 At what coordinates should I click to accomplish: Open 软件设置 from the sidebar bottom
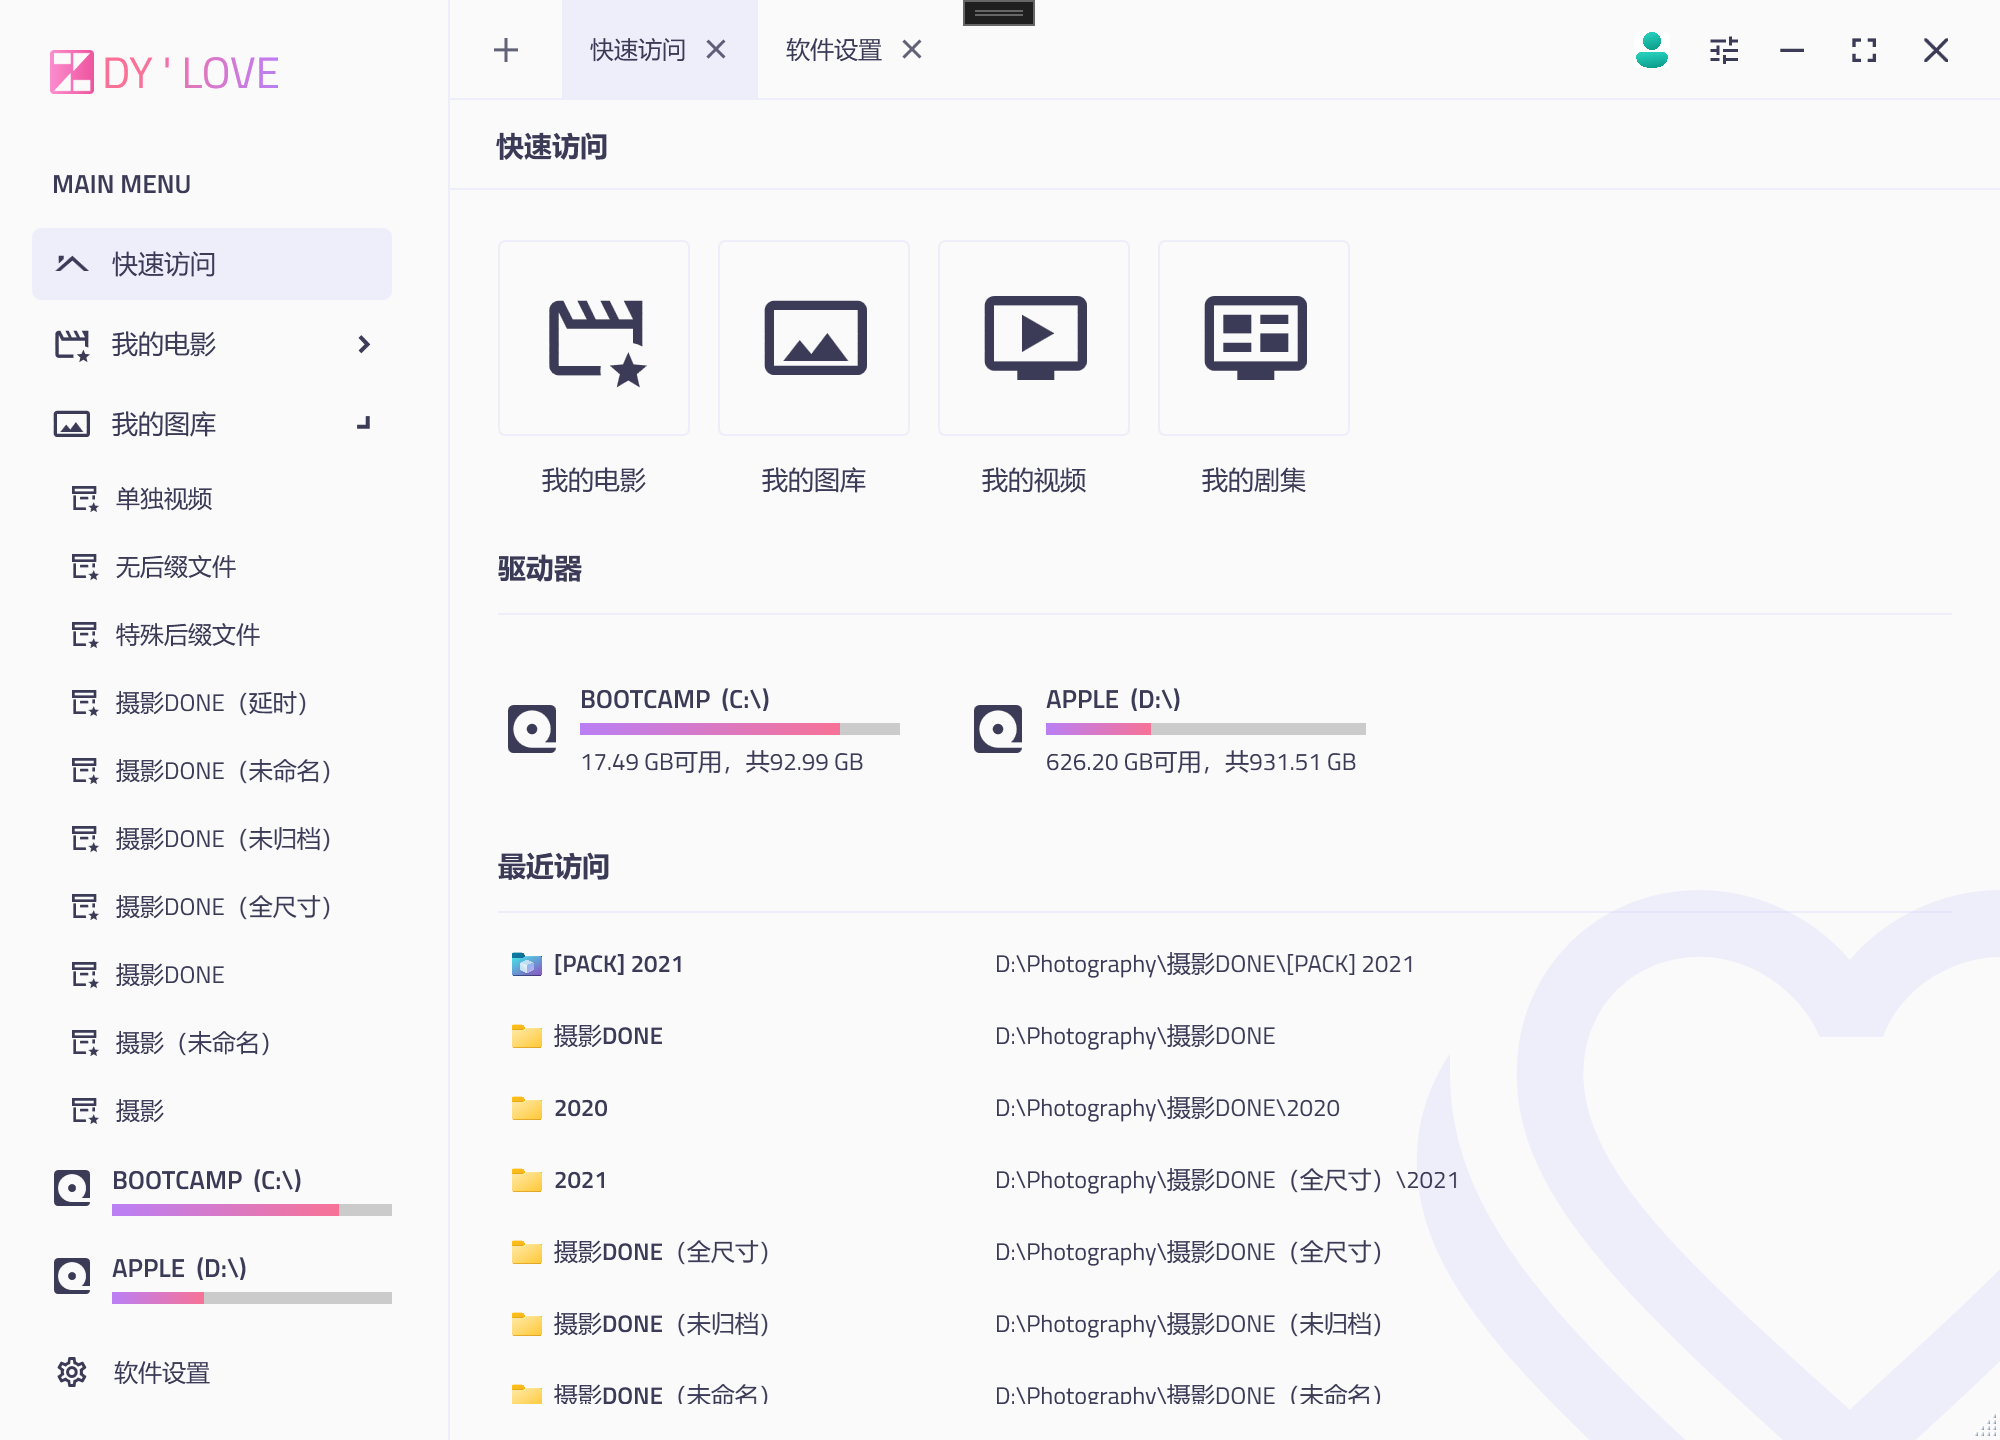pos(162,1372)
